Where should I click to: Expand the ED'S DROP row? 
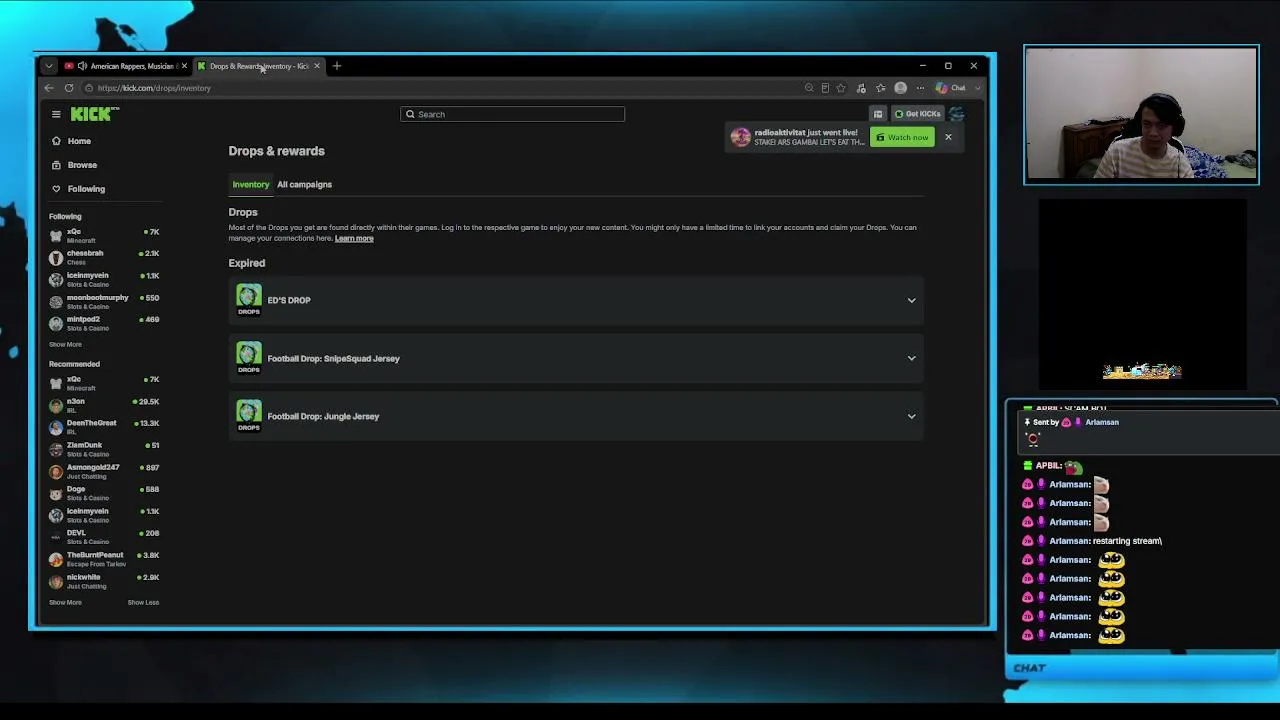pyautogui.click(x=575, y=300)
